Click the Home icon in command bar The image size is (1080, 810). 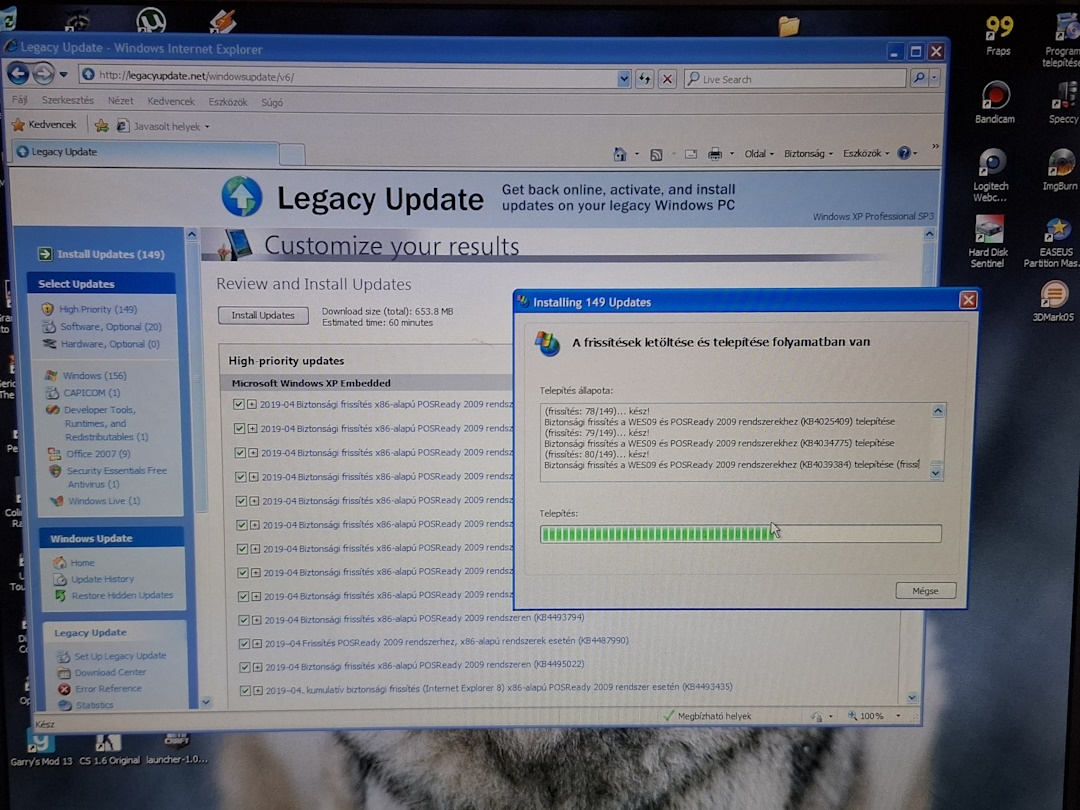pyautogui.click(x=620, y=154)
